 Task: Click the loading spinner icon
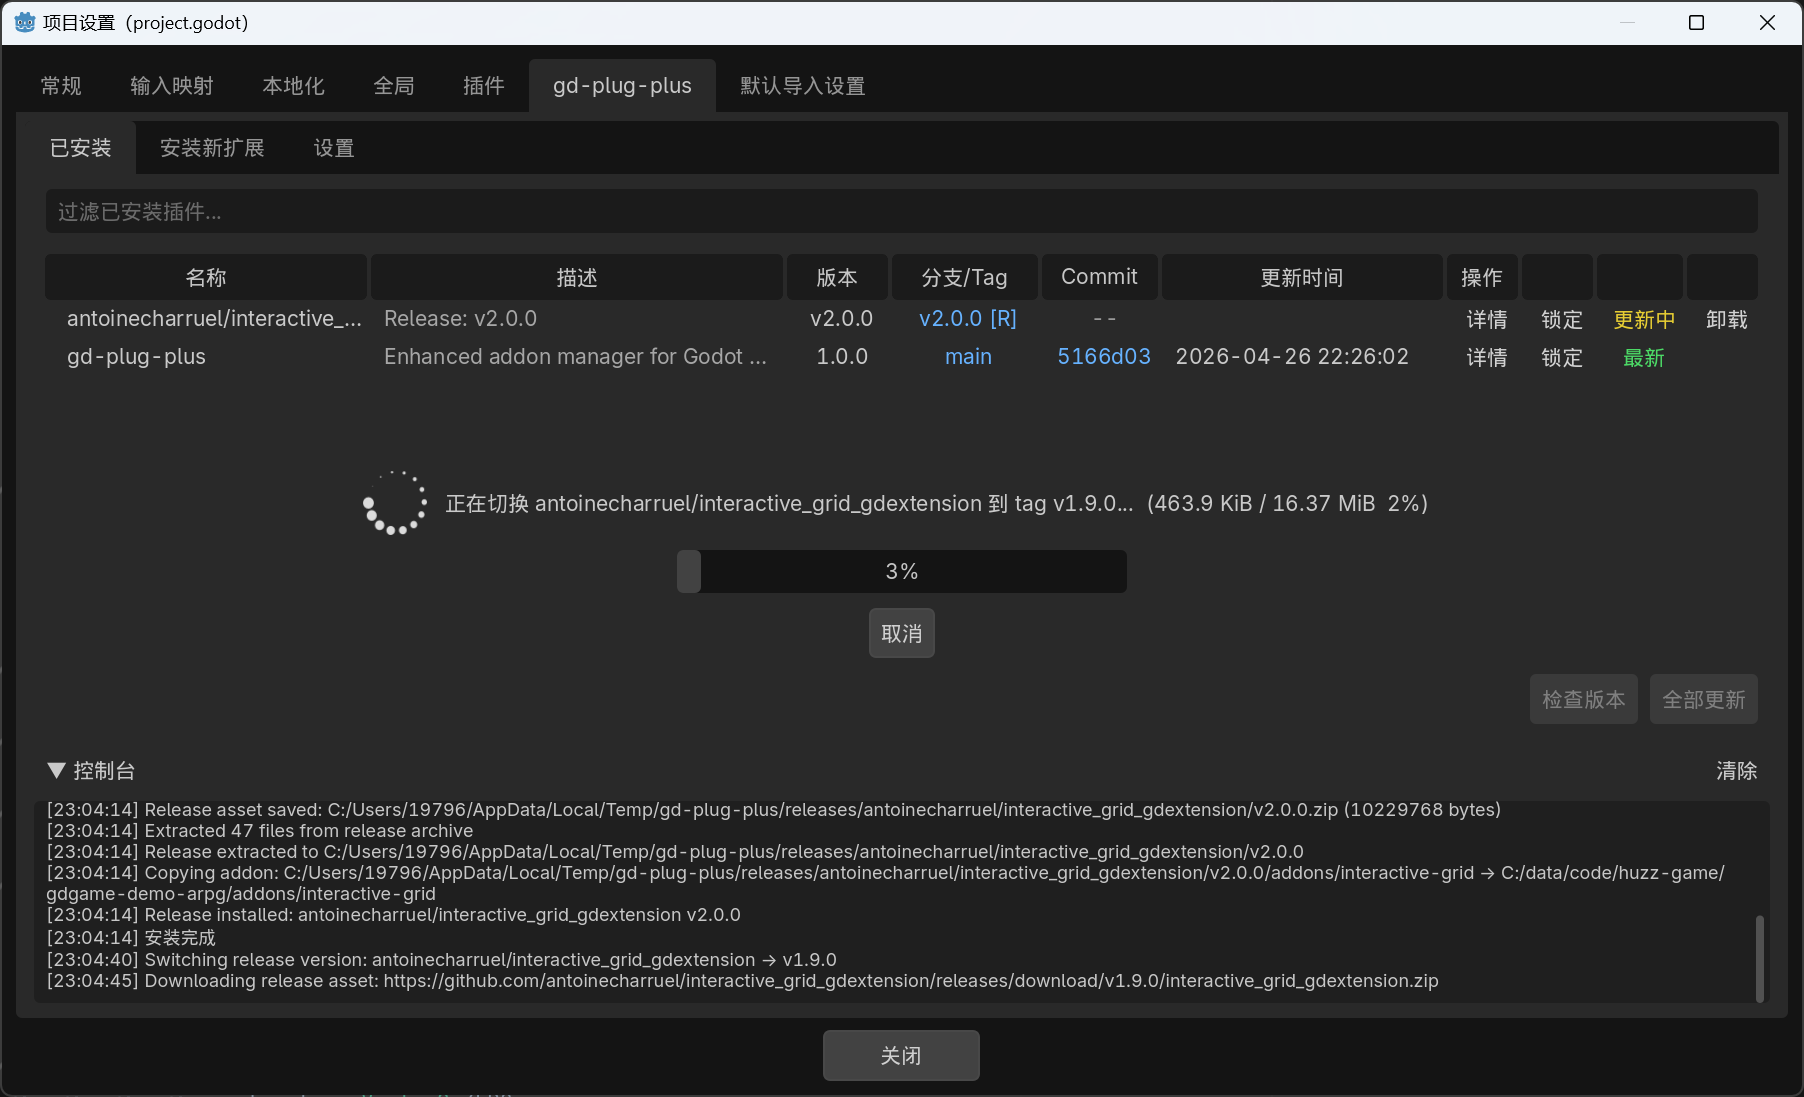click(394, 503)
